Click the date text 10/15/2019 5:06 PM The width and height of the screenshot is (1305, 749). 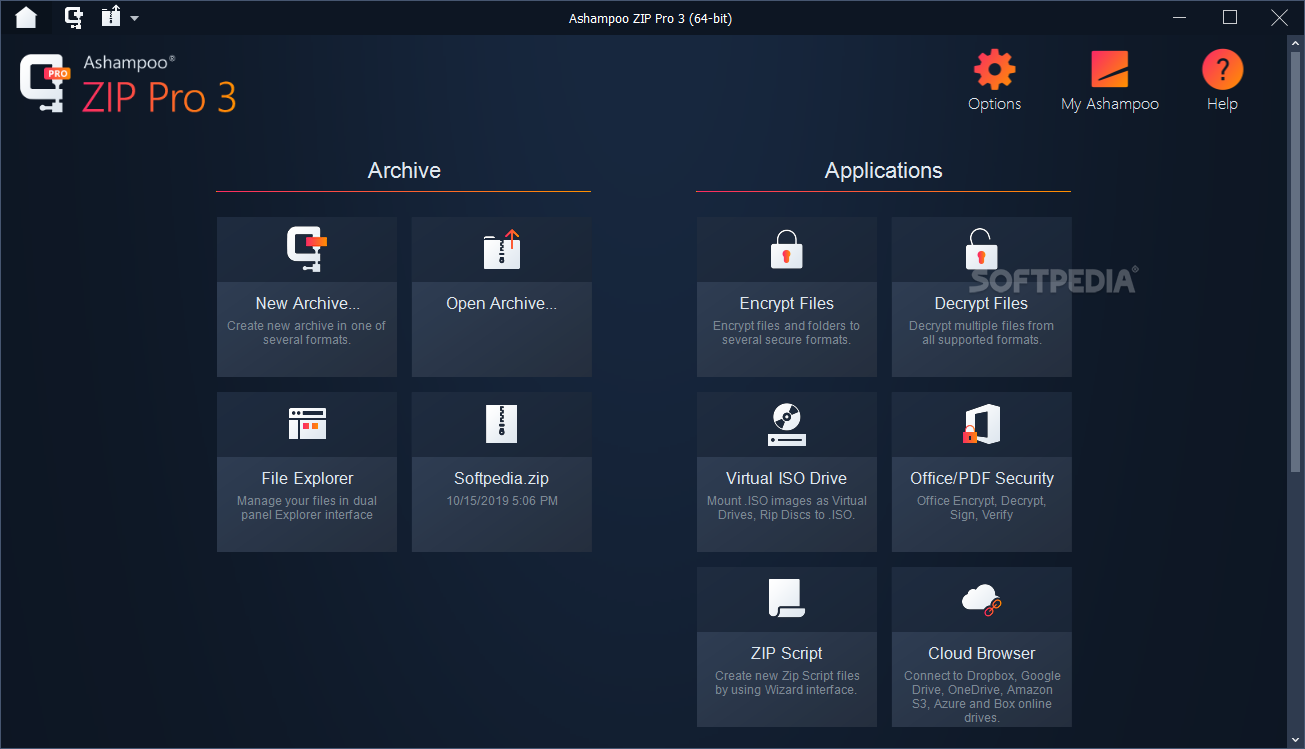coord(502,501)
